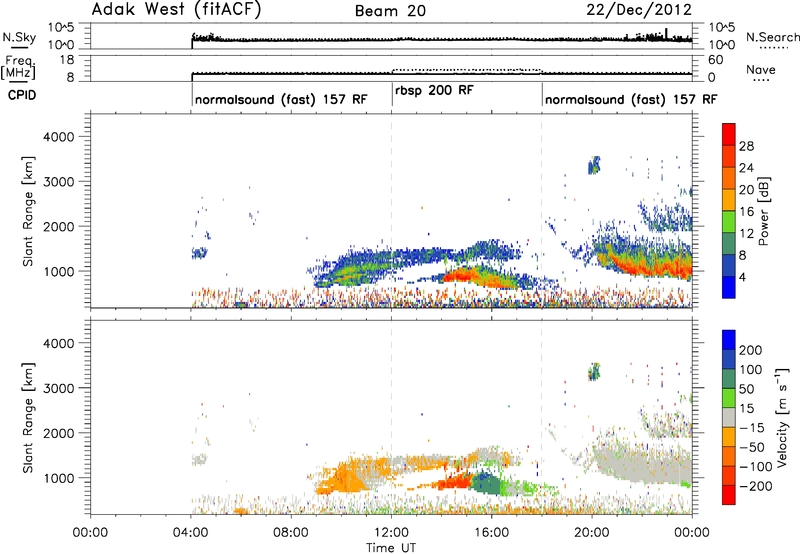The height and width of the screenshot is (554, 800).
Task: Click the 'Power [dB]' colorbar title
Action: coord(763,211)
